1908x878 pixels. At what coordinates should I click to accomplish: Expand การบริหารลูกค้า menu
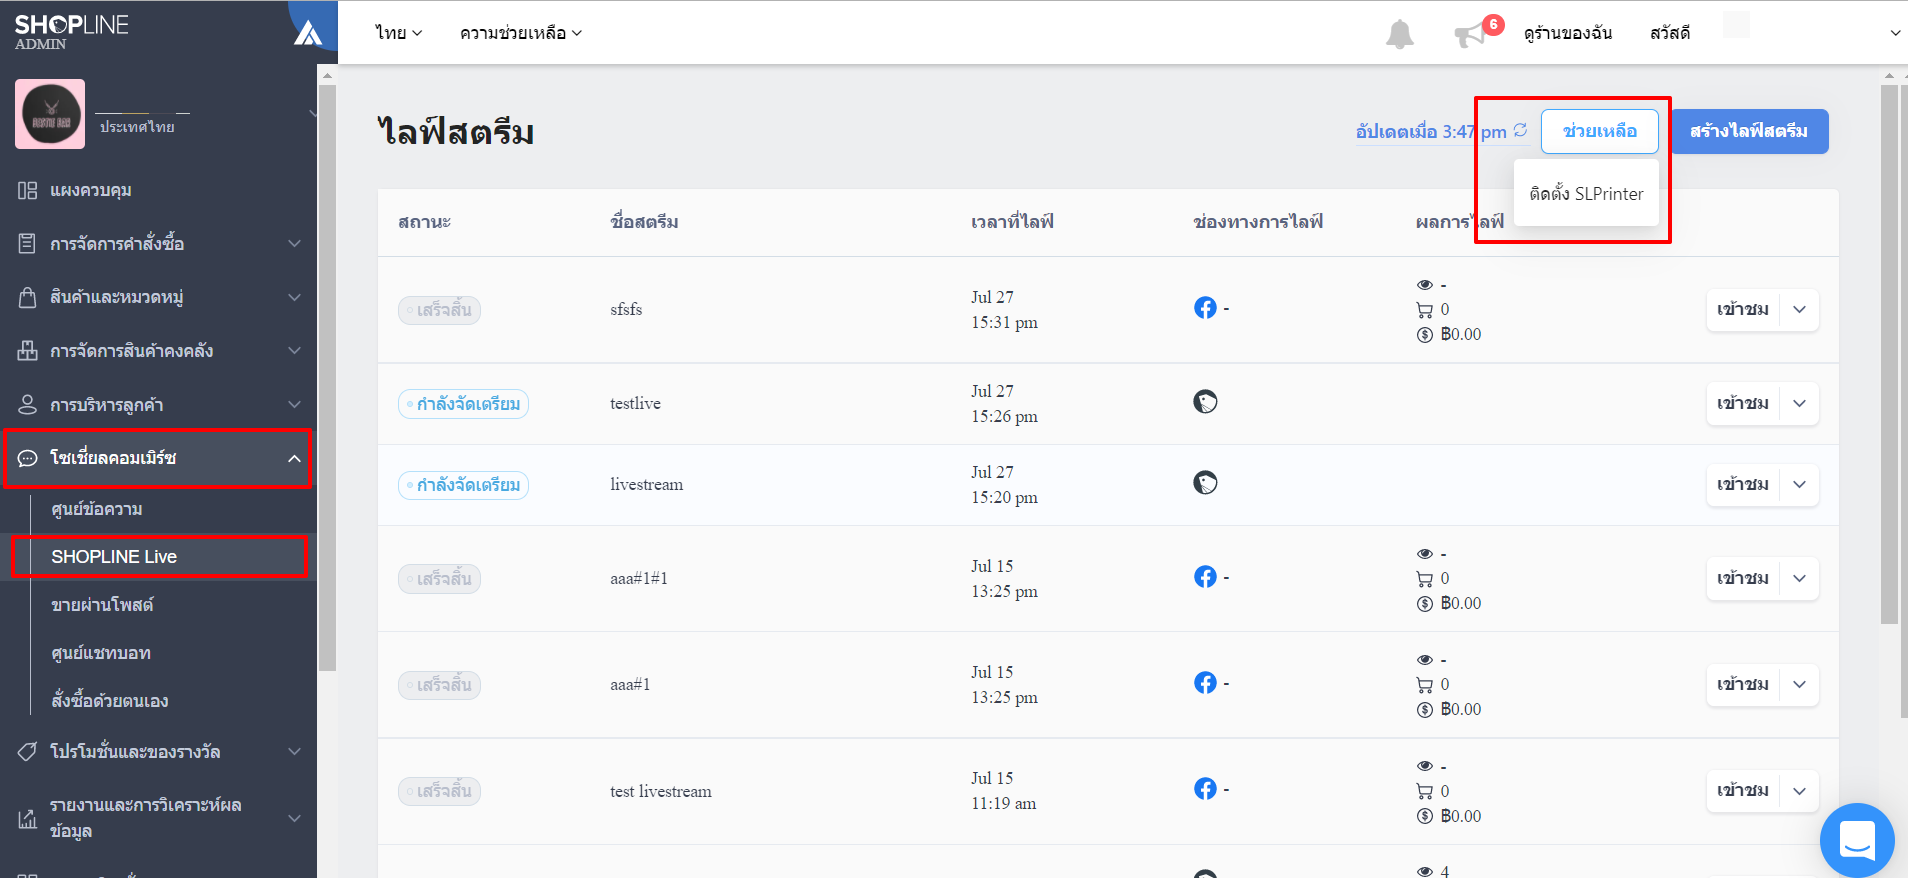294,404
